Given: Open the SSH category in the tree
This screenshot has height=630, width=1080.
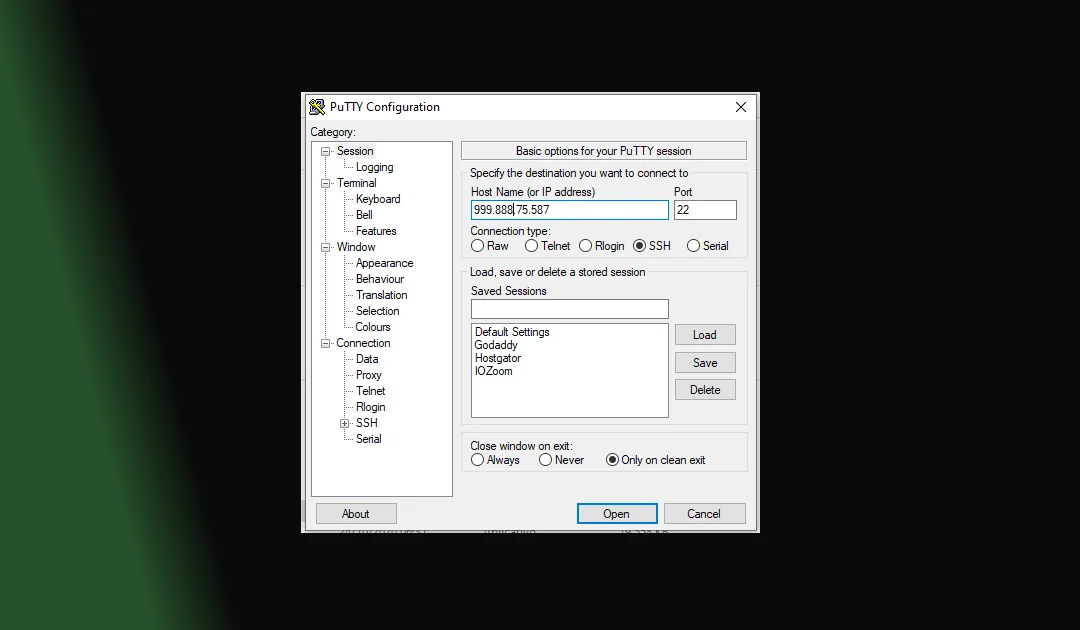Looking at the screenshot, I should click(x=366, y=423).
